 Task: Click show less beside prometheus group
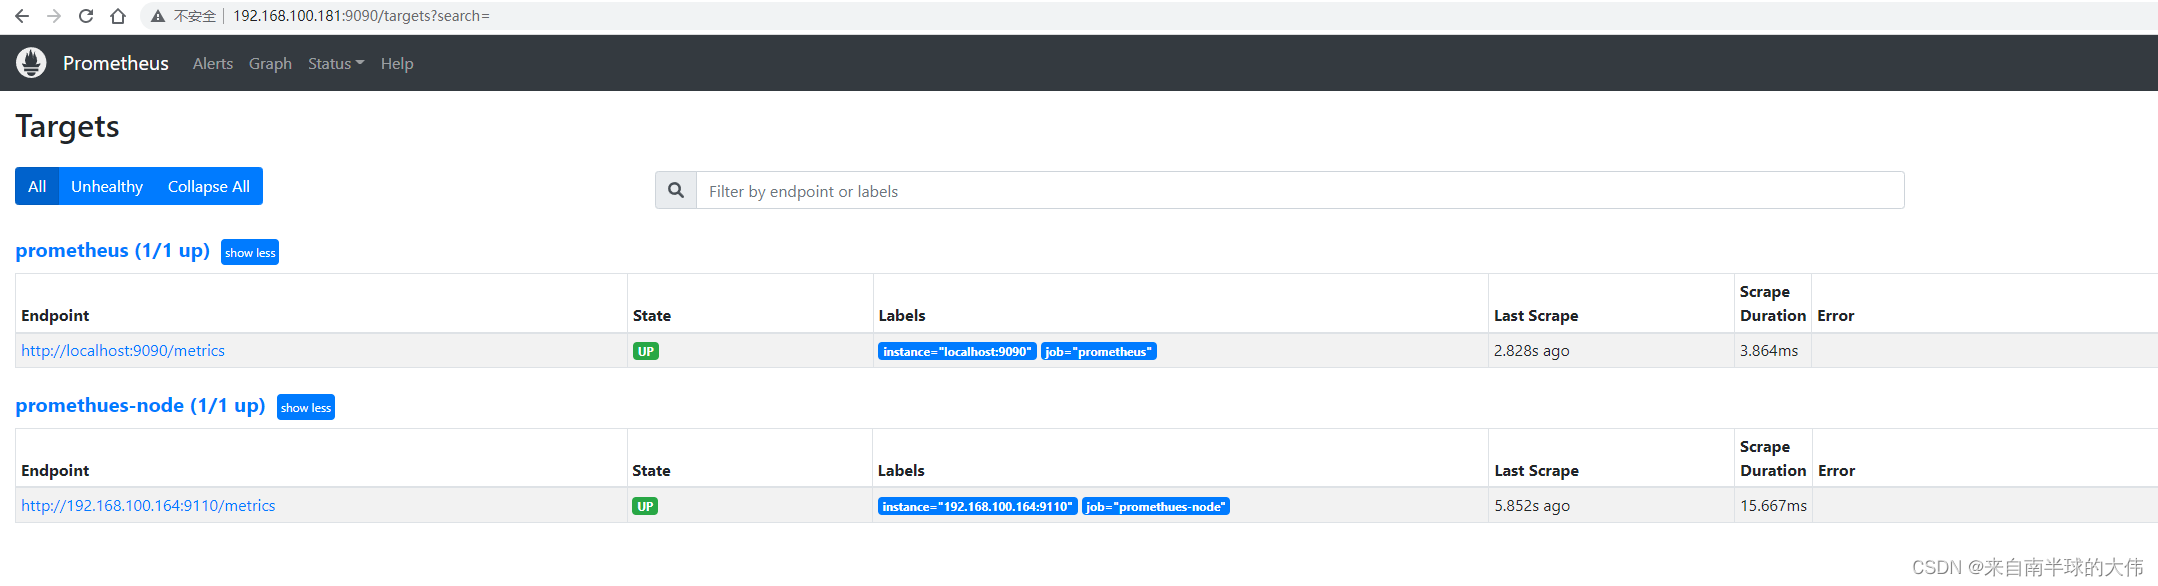[x=250, y=252]
